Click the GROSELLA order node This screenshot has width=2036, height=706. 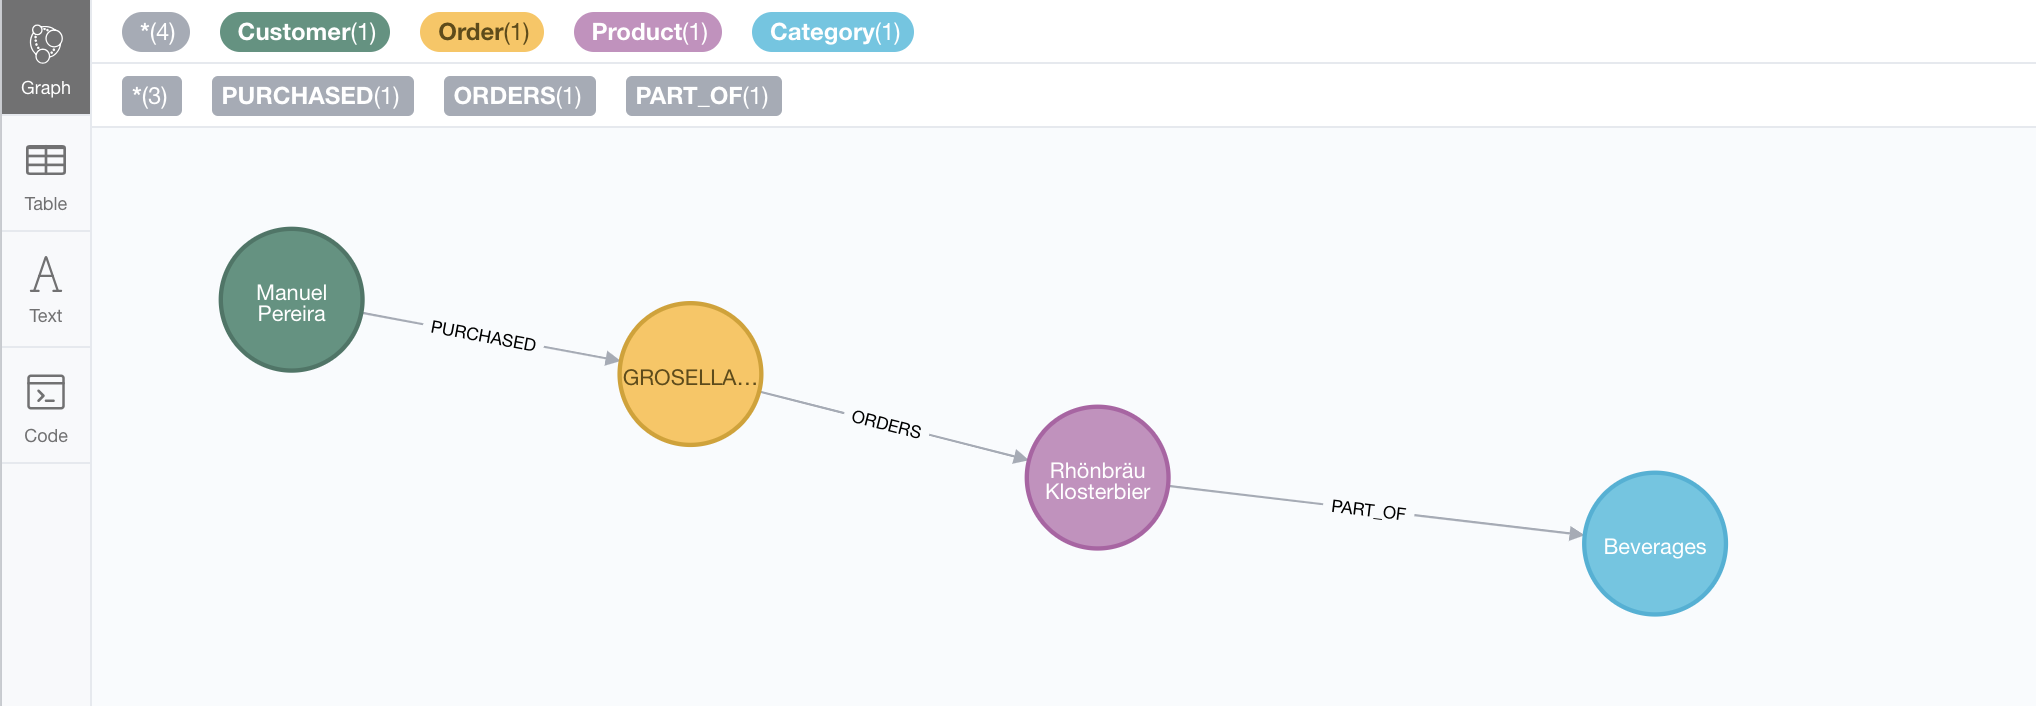[x=691, y=374]
